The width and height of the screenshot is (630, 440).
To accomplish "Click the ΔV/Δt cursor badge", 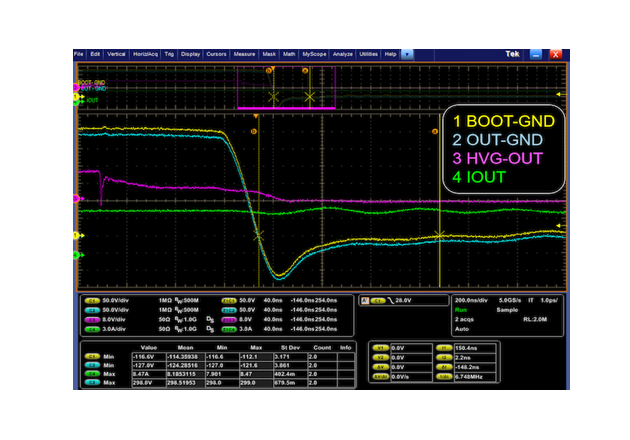I will pos(380,377).
